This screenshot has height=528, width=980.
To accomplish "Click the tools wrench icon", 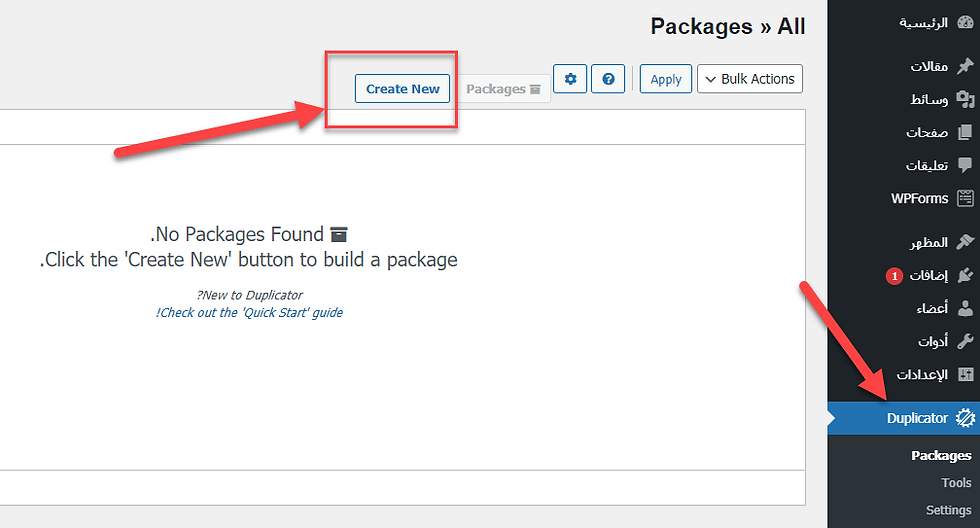I will pyautogui.click(x=965, y=341).
